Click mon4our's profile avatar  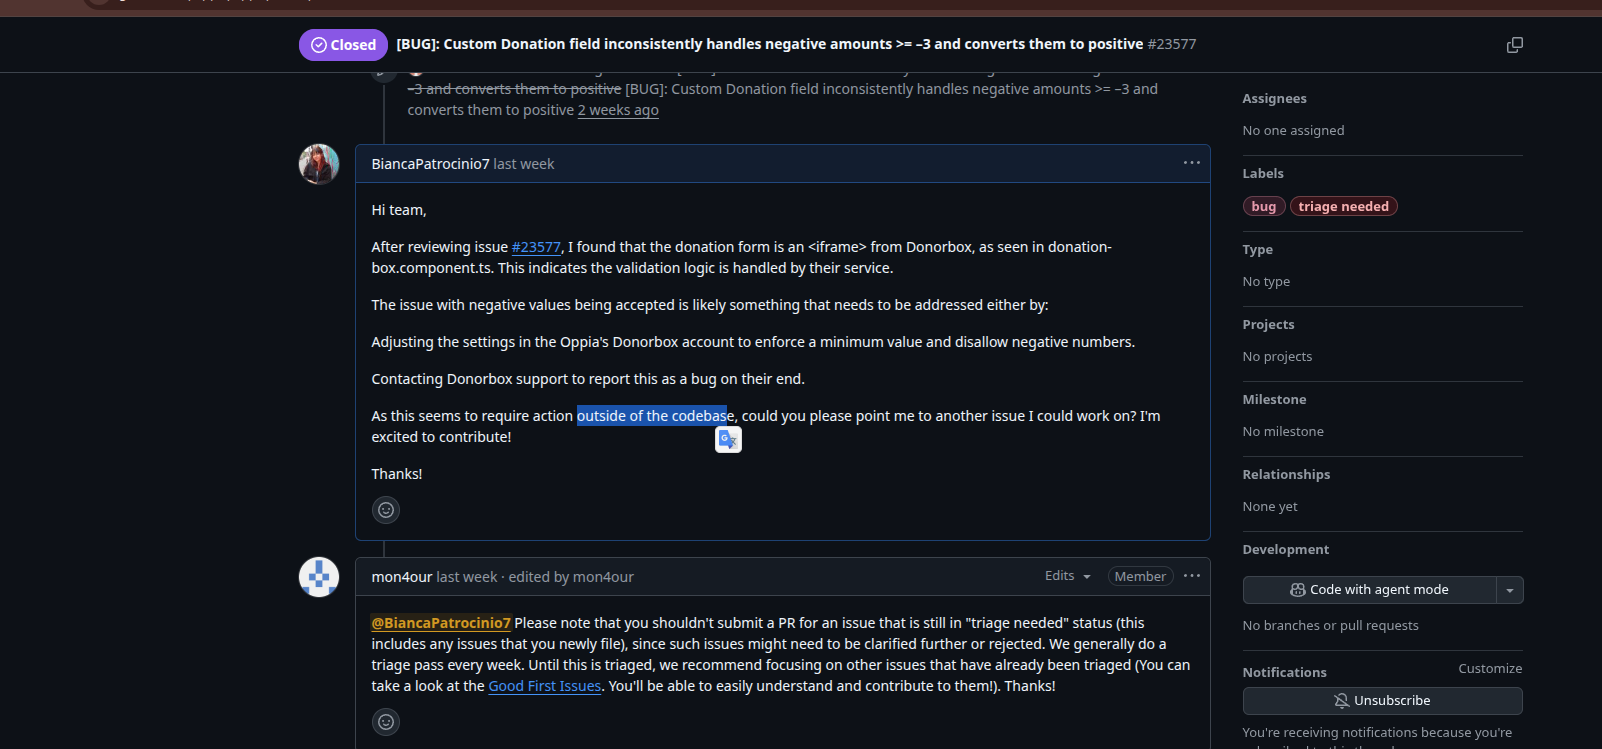(319, 577)
